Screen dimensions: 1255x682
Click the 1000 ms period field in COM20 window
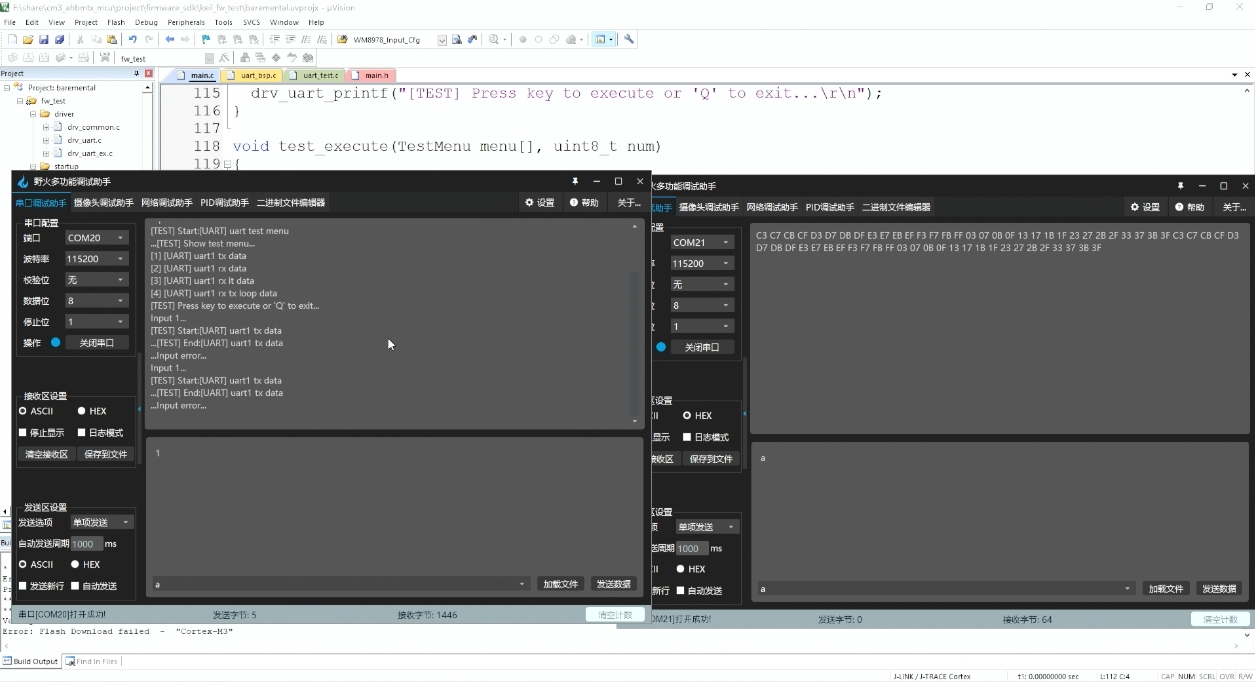(x=86, y=544)
